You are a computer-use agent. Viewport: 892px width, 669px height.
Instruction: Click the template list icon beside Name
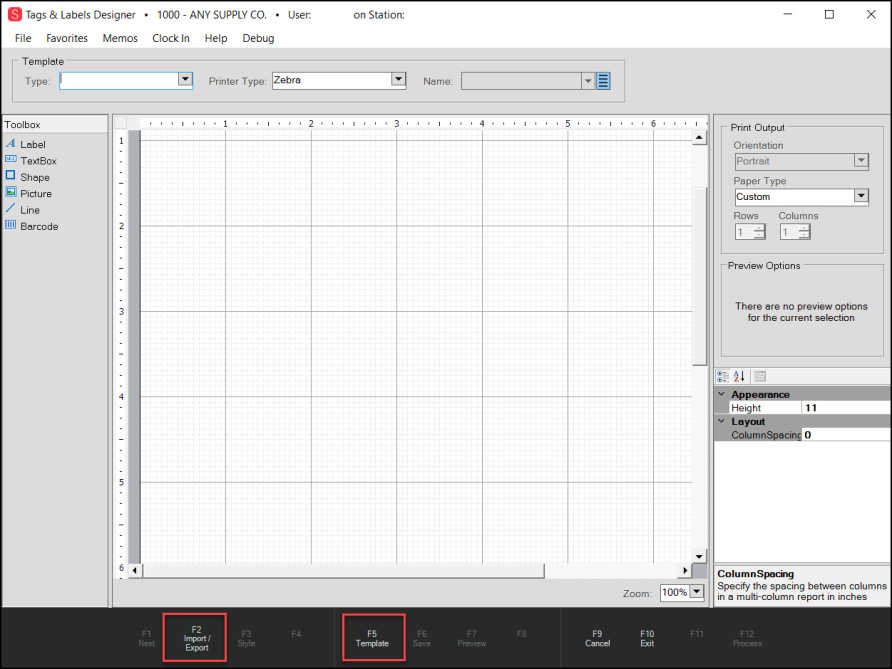(x=603, y=81)
